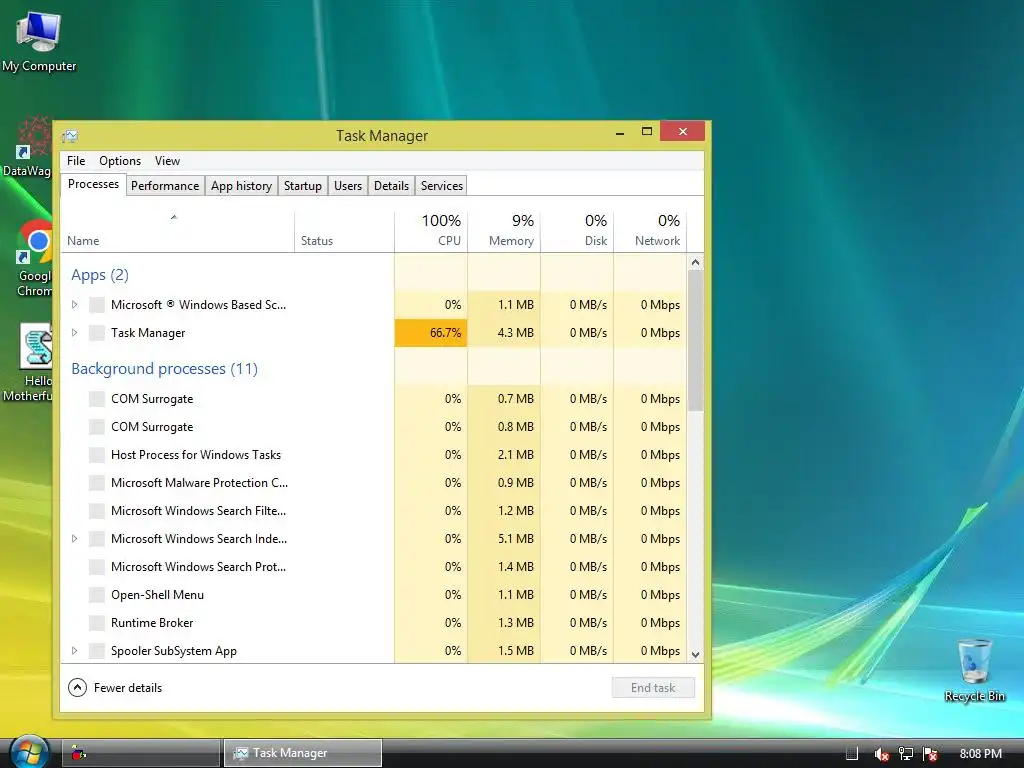Click the action center flag tray icon
Viewport: 1024px width, 768px height.
click(930, 754)
